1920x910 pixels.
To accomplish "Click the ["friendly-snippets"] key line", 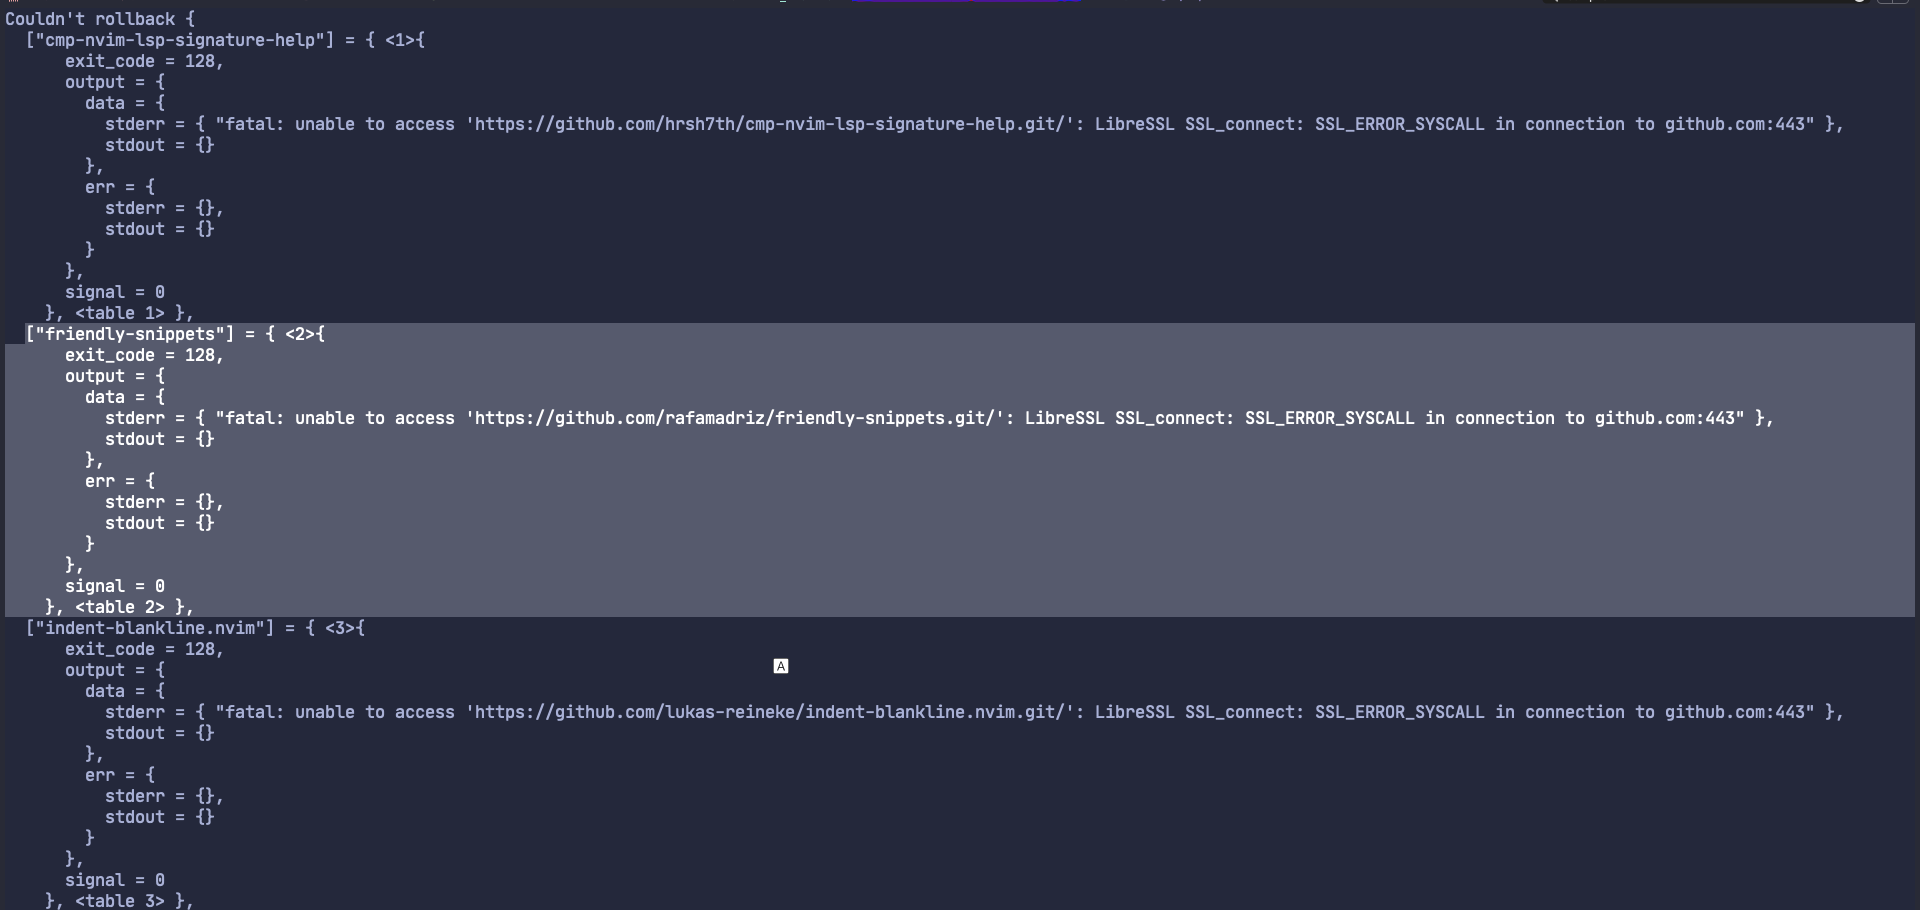I will [175, 334].
